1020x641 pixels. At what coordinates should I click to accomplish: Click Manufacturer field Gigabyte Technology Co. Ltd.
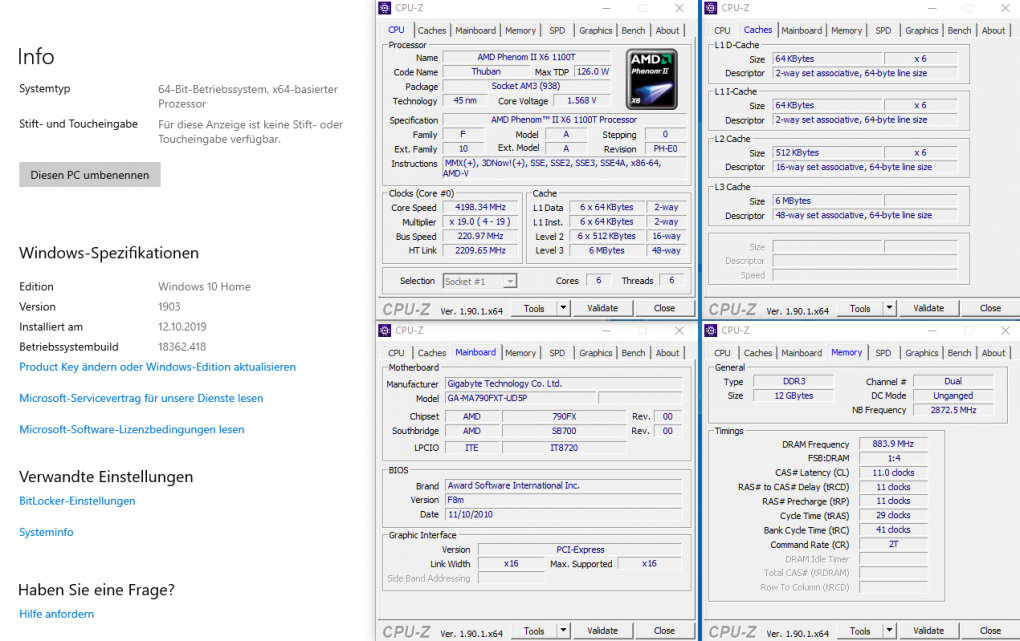563,383
